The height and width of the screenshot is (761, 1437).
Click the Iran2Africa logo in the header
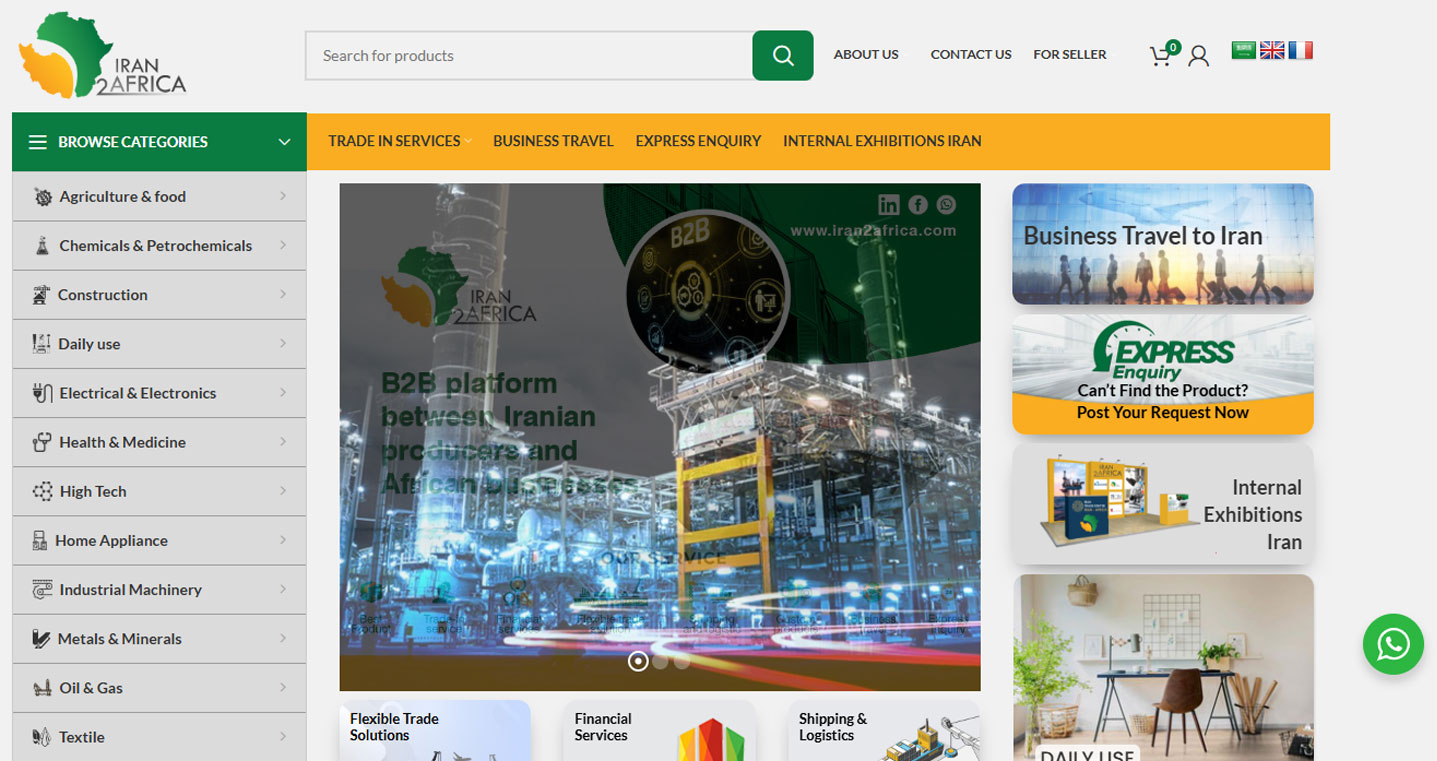click(x=102, y=55)
